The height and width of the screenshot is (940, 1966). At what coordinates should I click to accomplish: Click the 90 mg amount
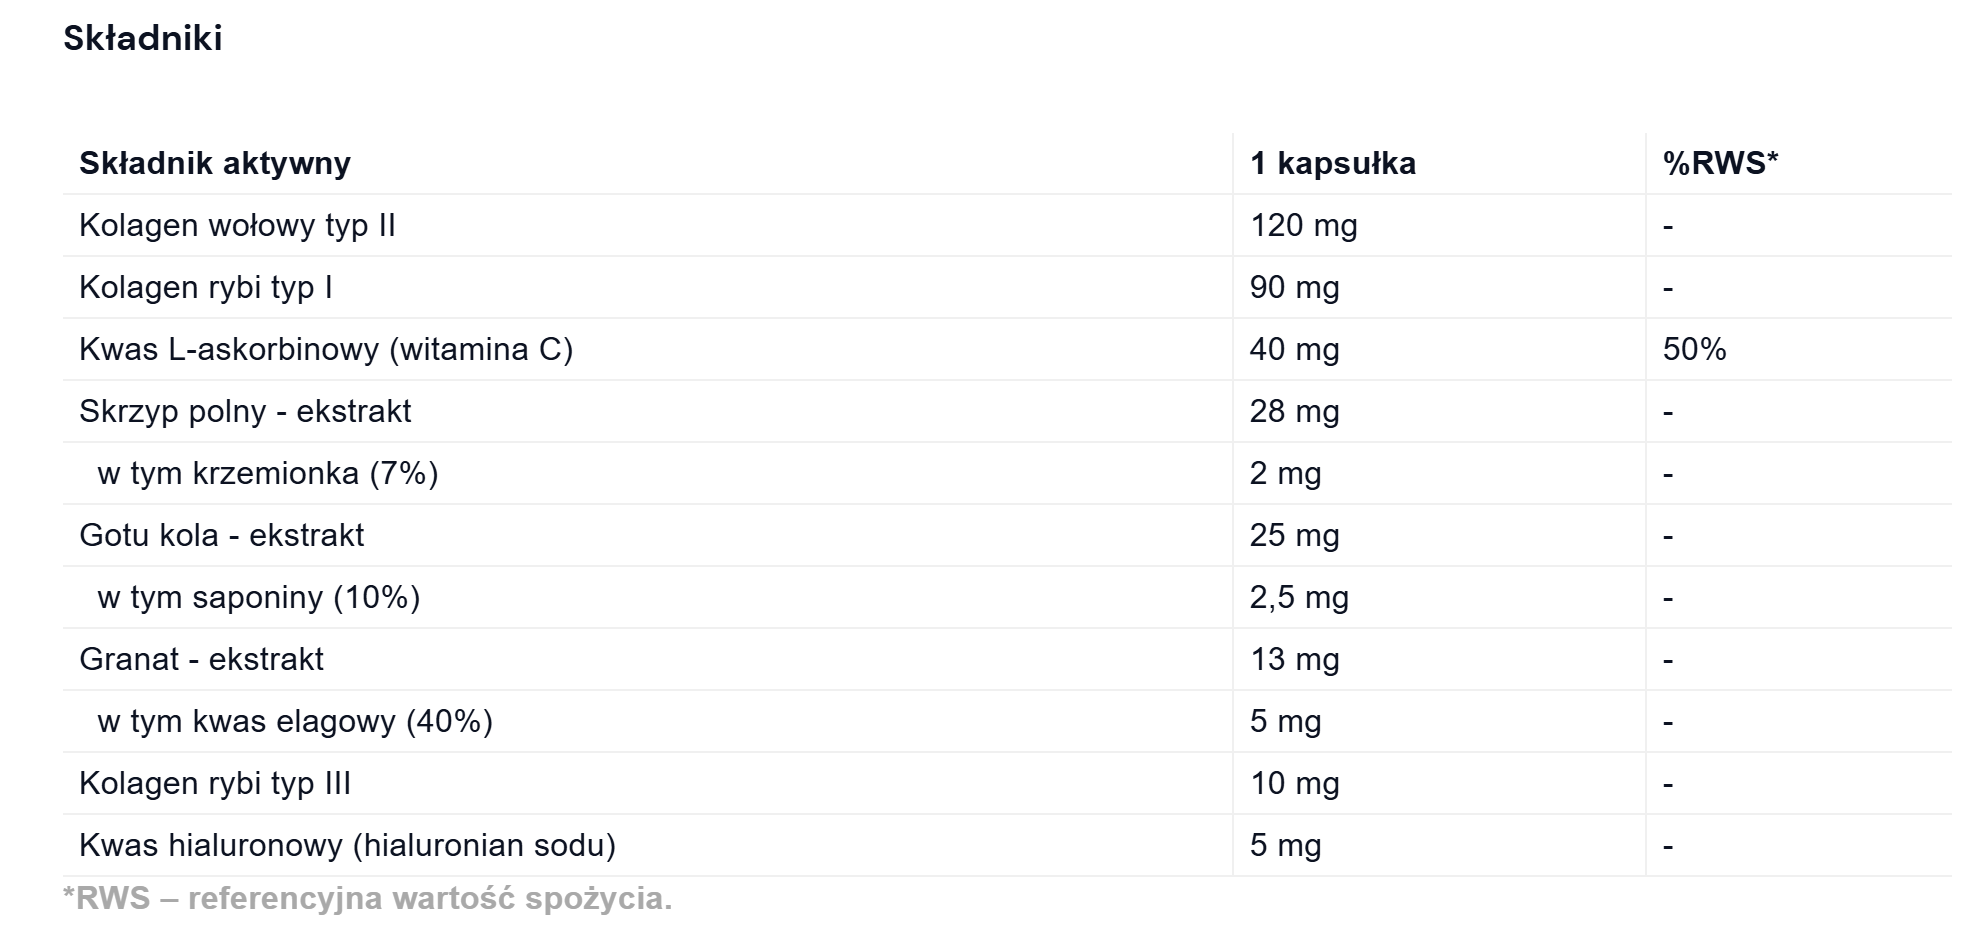coord(1294,287)
